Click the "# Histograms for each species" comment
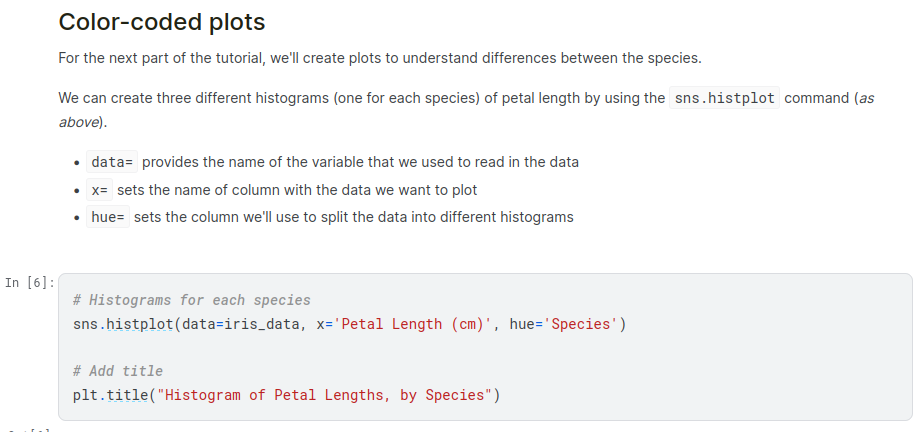The height and width of the screenshot is (432, 921). [191, 300]
